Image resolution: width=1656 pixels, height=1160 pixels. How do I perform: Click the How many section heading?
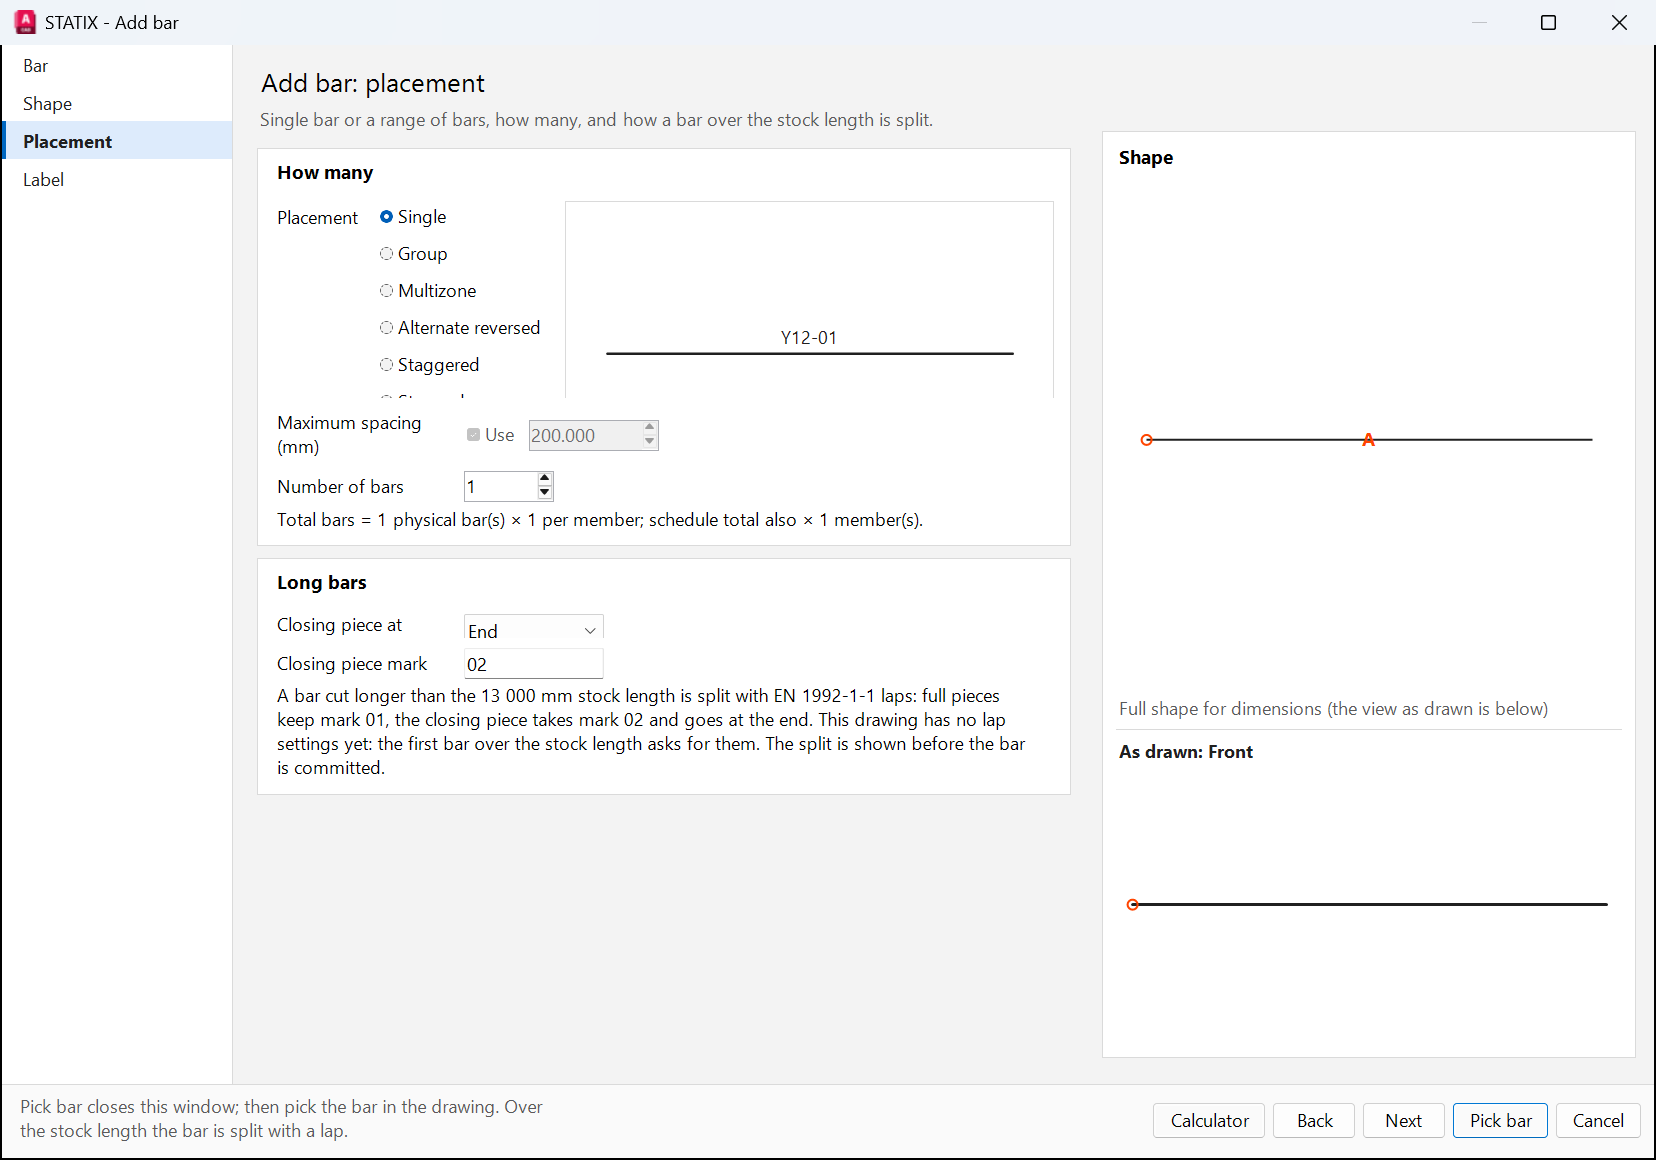[325, 173]
